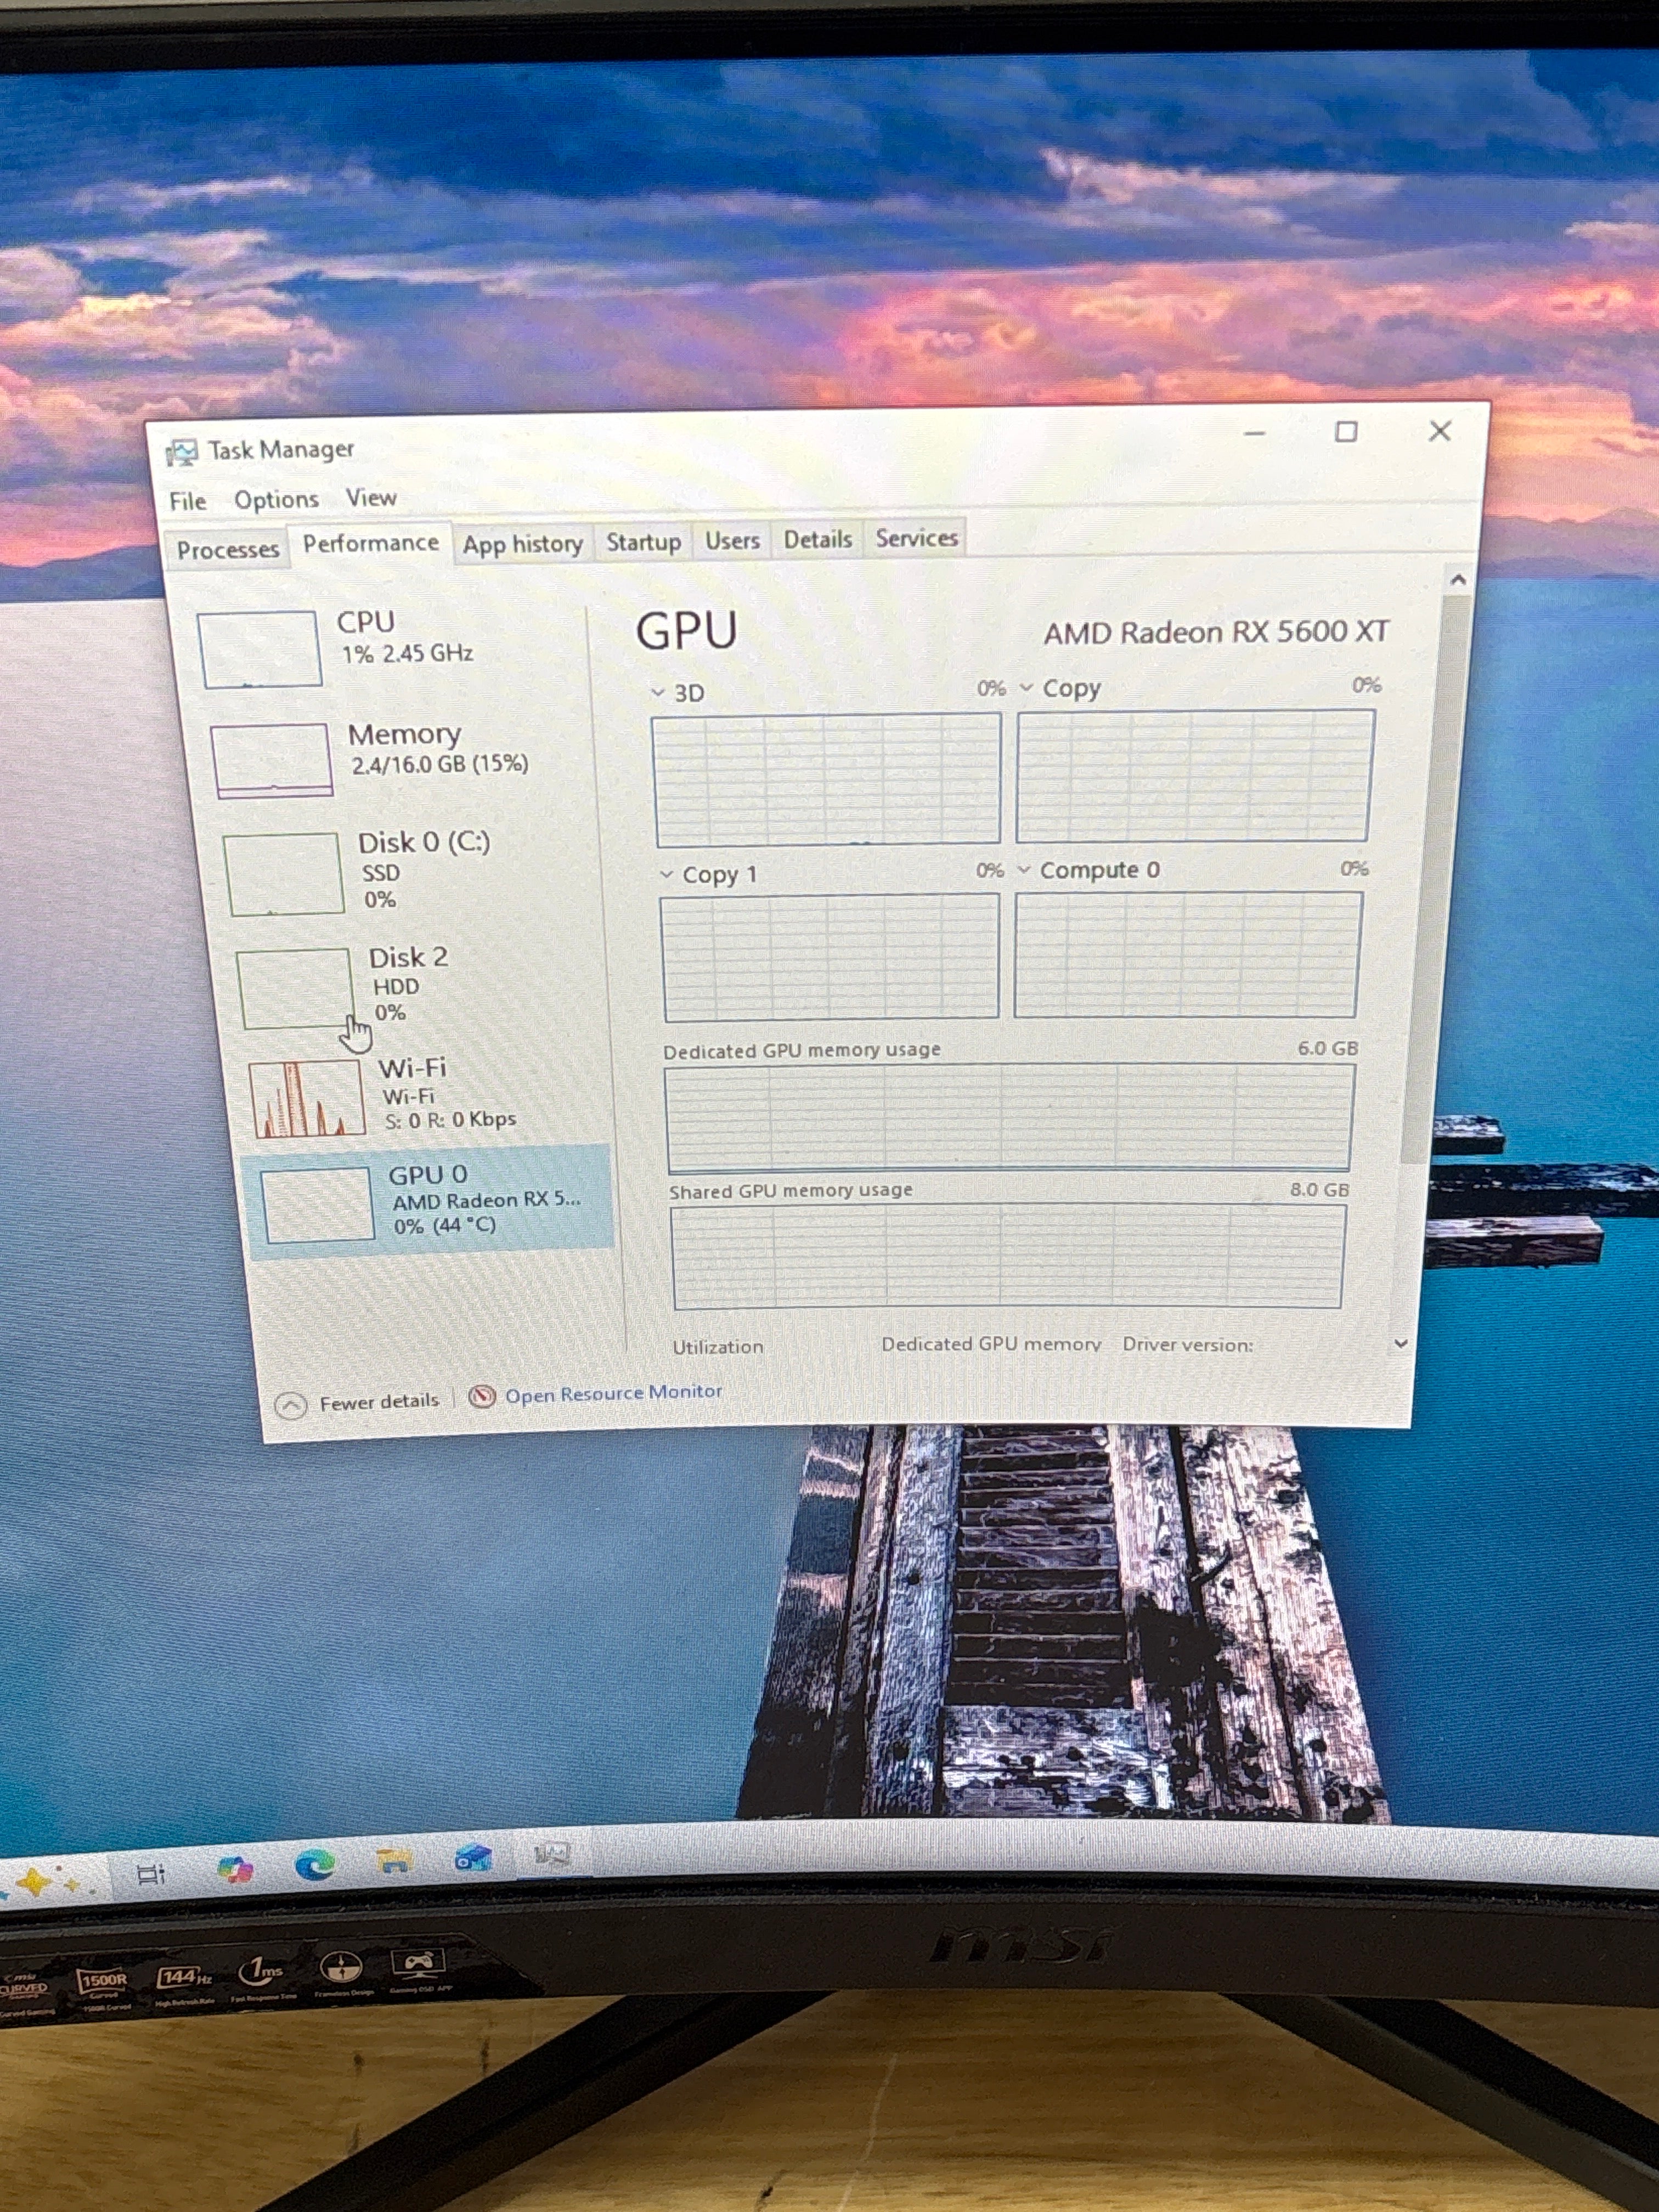Collapse Task Manager with Fewer details
1659x2212 pixels.
coord(357,1404)
